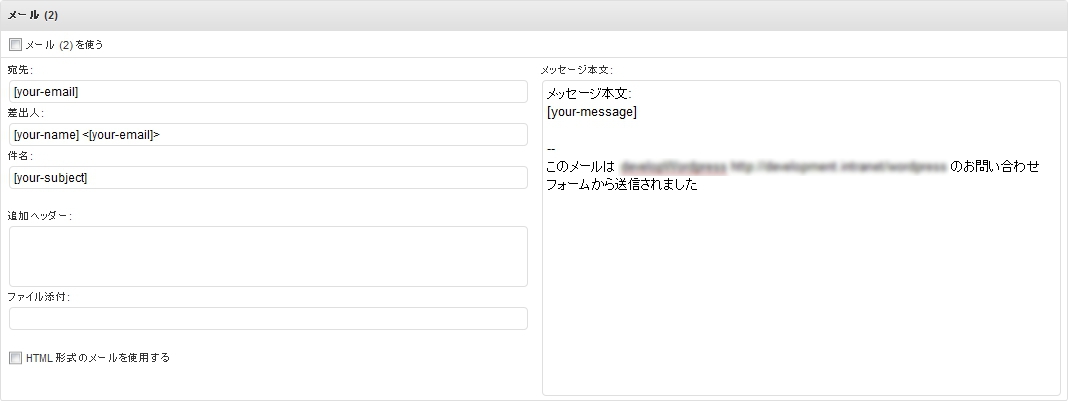This screenshot has width=1068, height=401.
Task: Focus the empty 追加ヘッダー text area
Action: [x=268, y=256]
